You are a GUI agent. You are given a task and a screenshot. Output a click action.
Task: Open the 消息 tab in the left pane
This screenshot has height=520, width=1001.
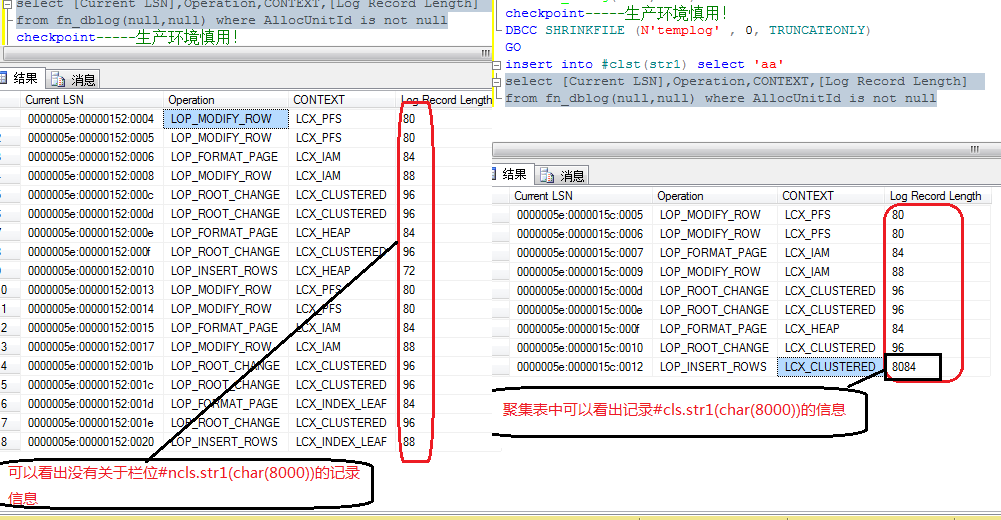click(x=73, y=79)
